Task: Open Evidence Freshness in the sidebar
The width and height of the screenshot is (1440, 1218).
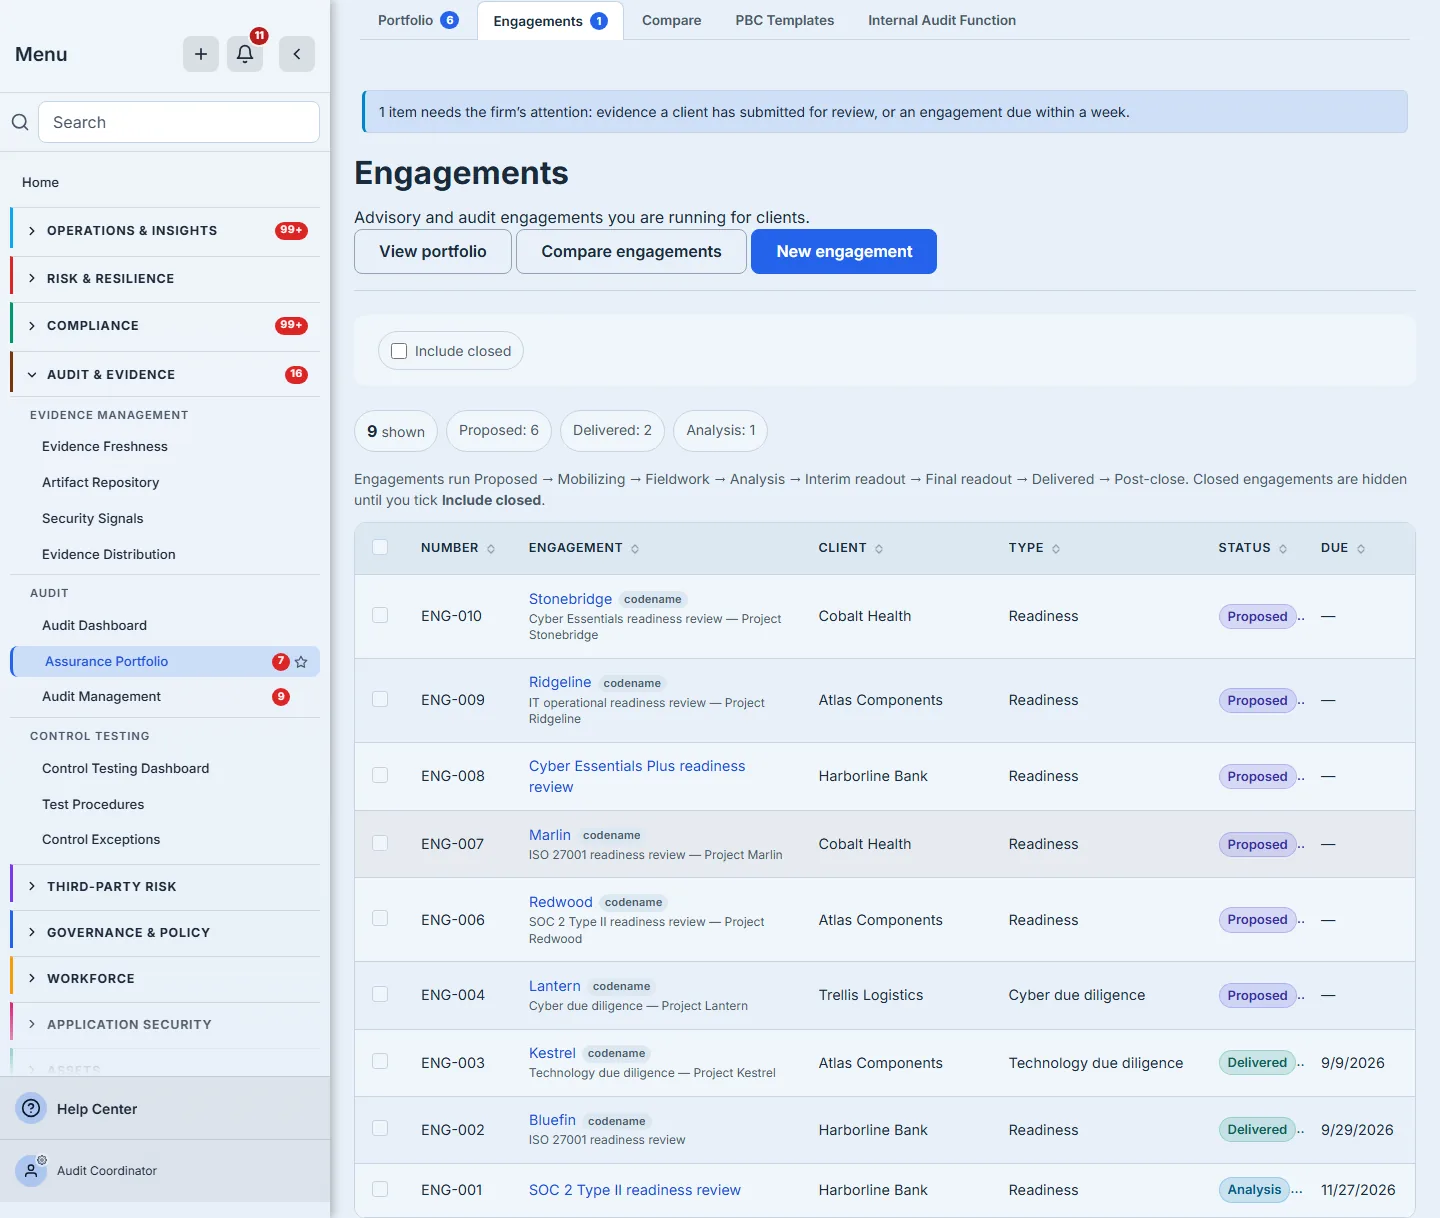Action: pos(105,447)
